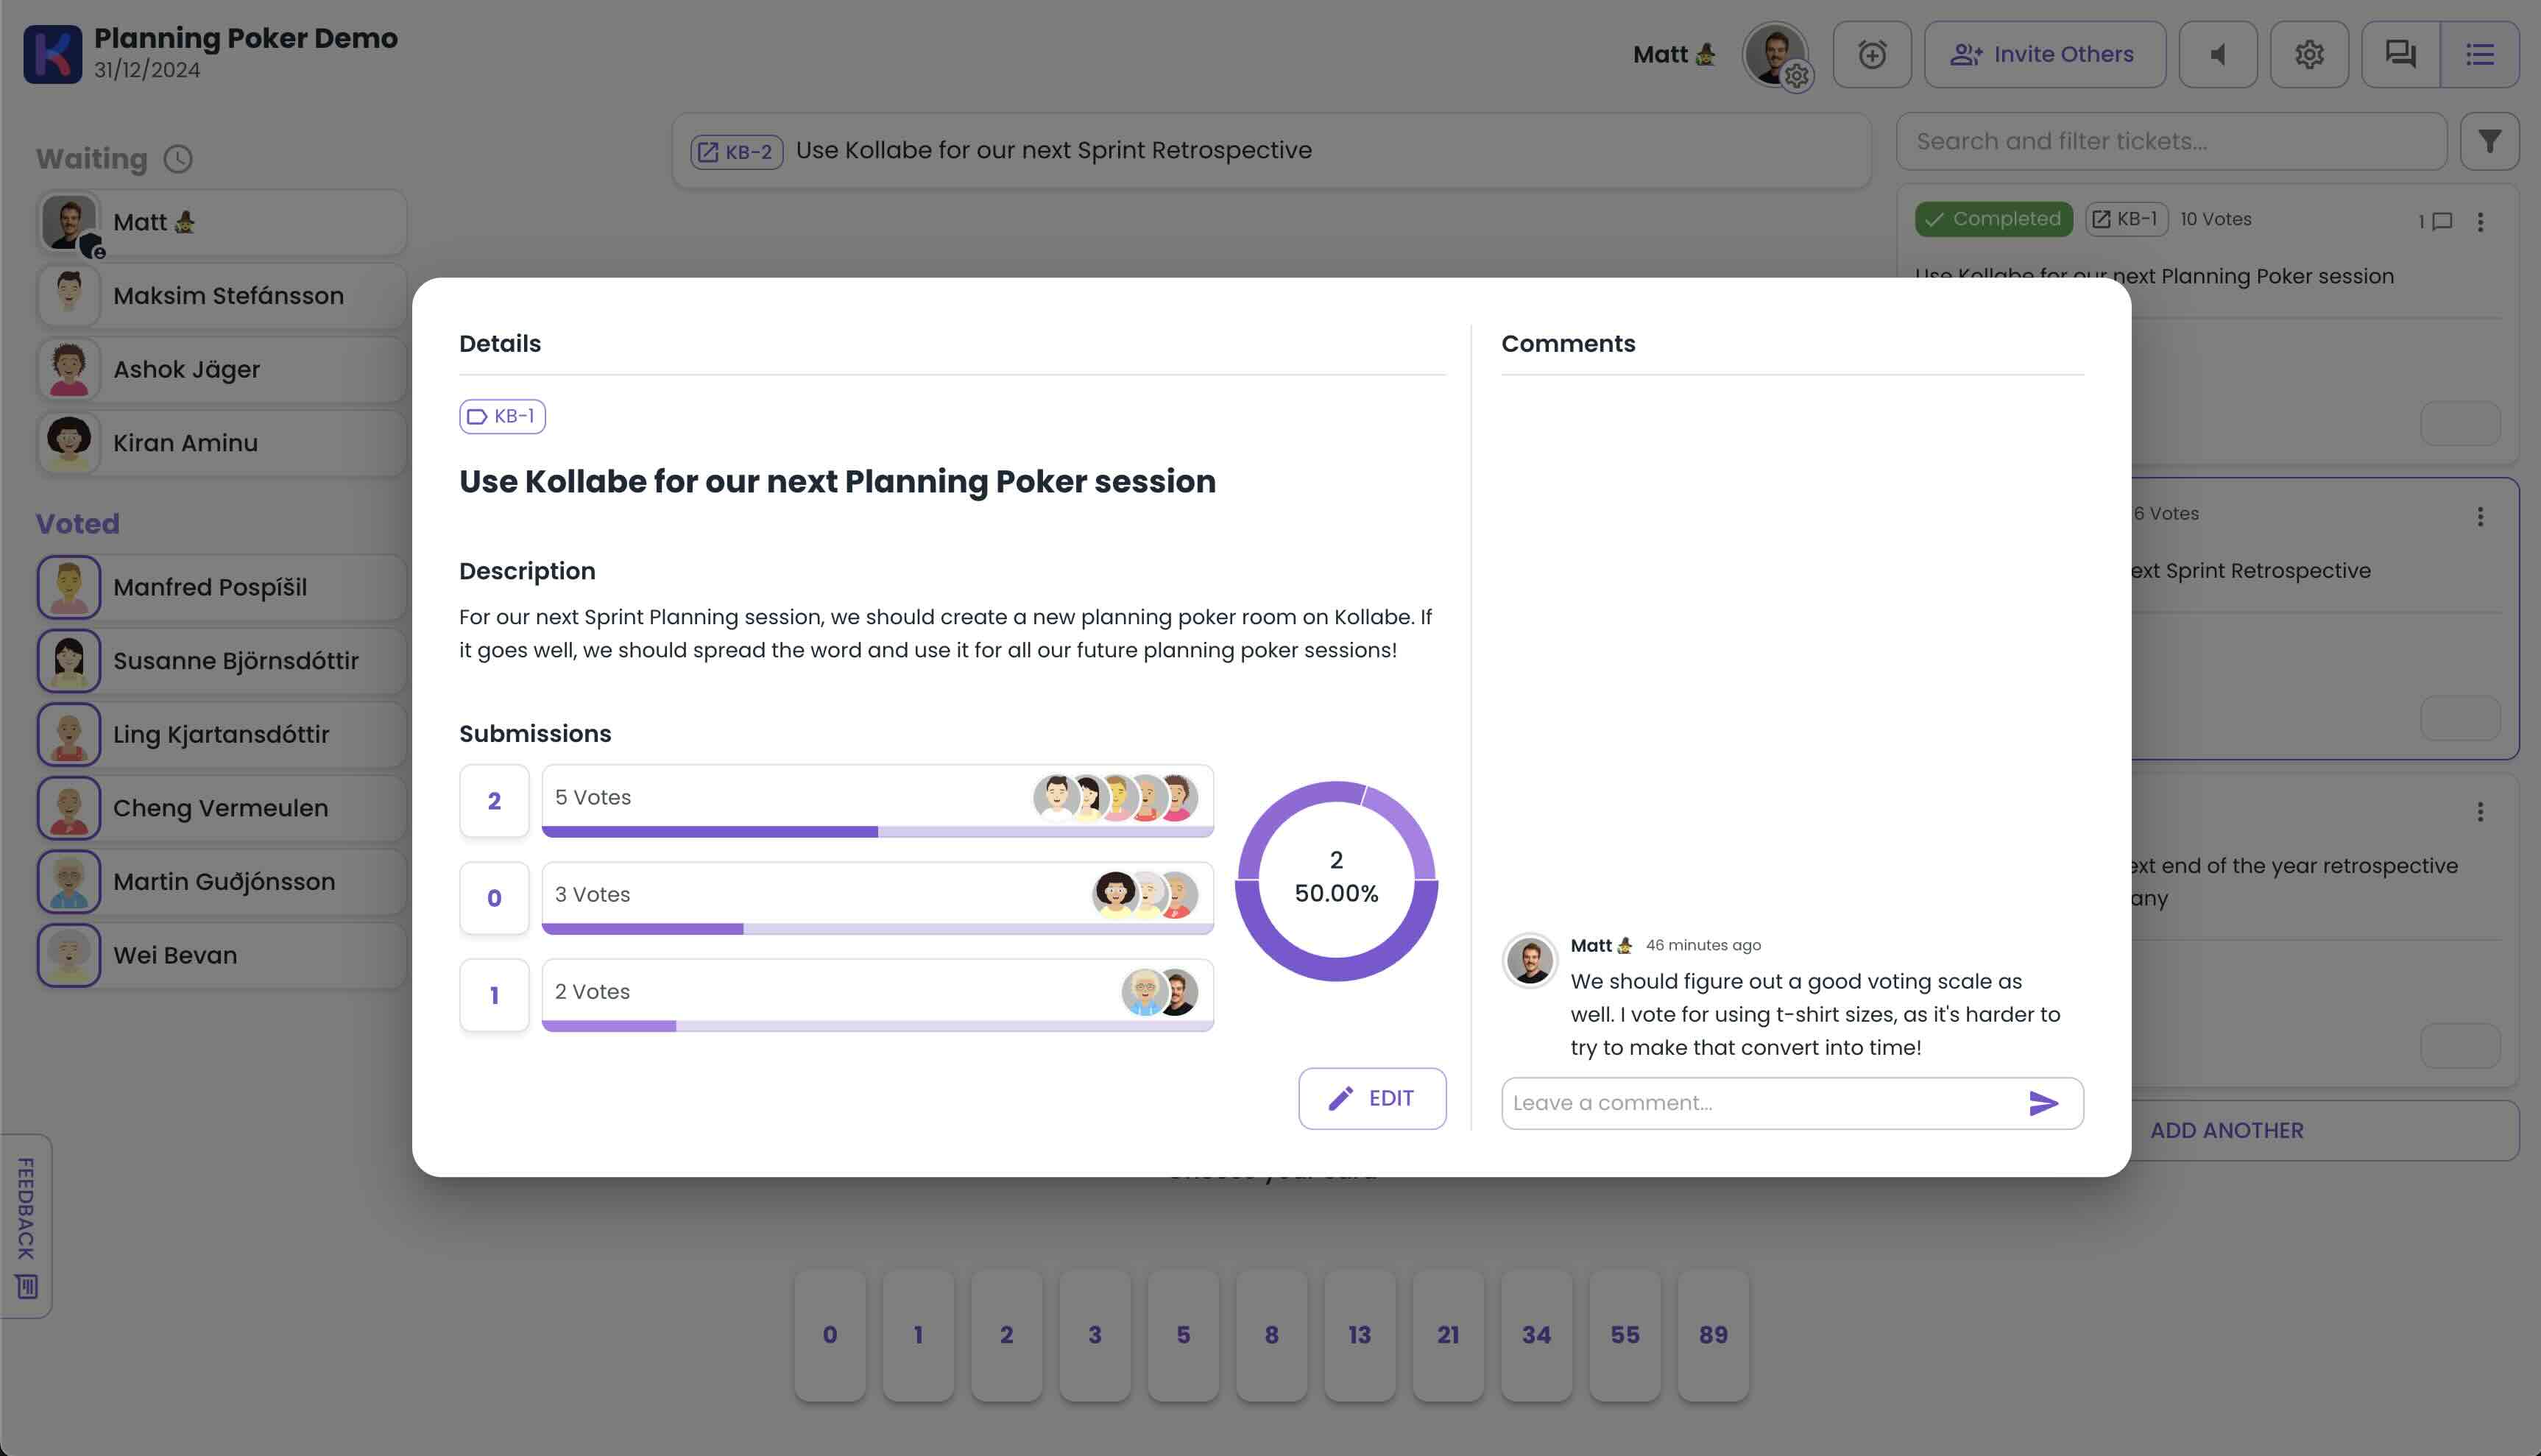Send the comment with arrow icon
Screen dimensions: 2541x1456
click(2043, 1103)
